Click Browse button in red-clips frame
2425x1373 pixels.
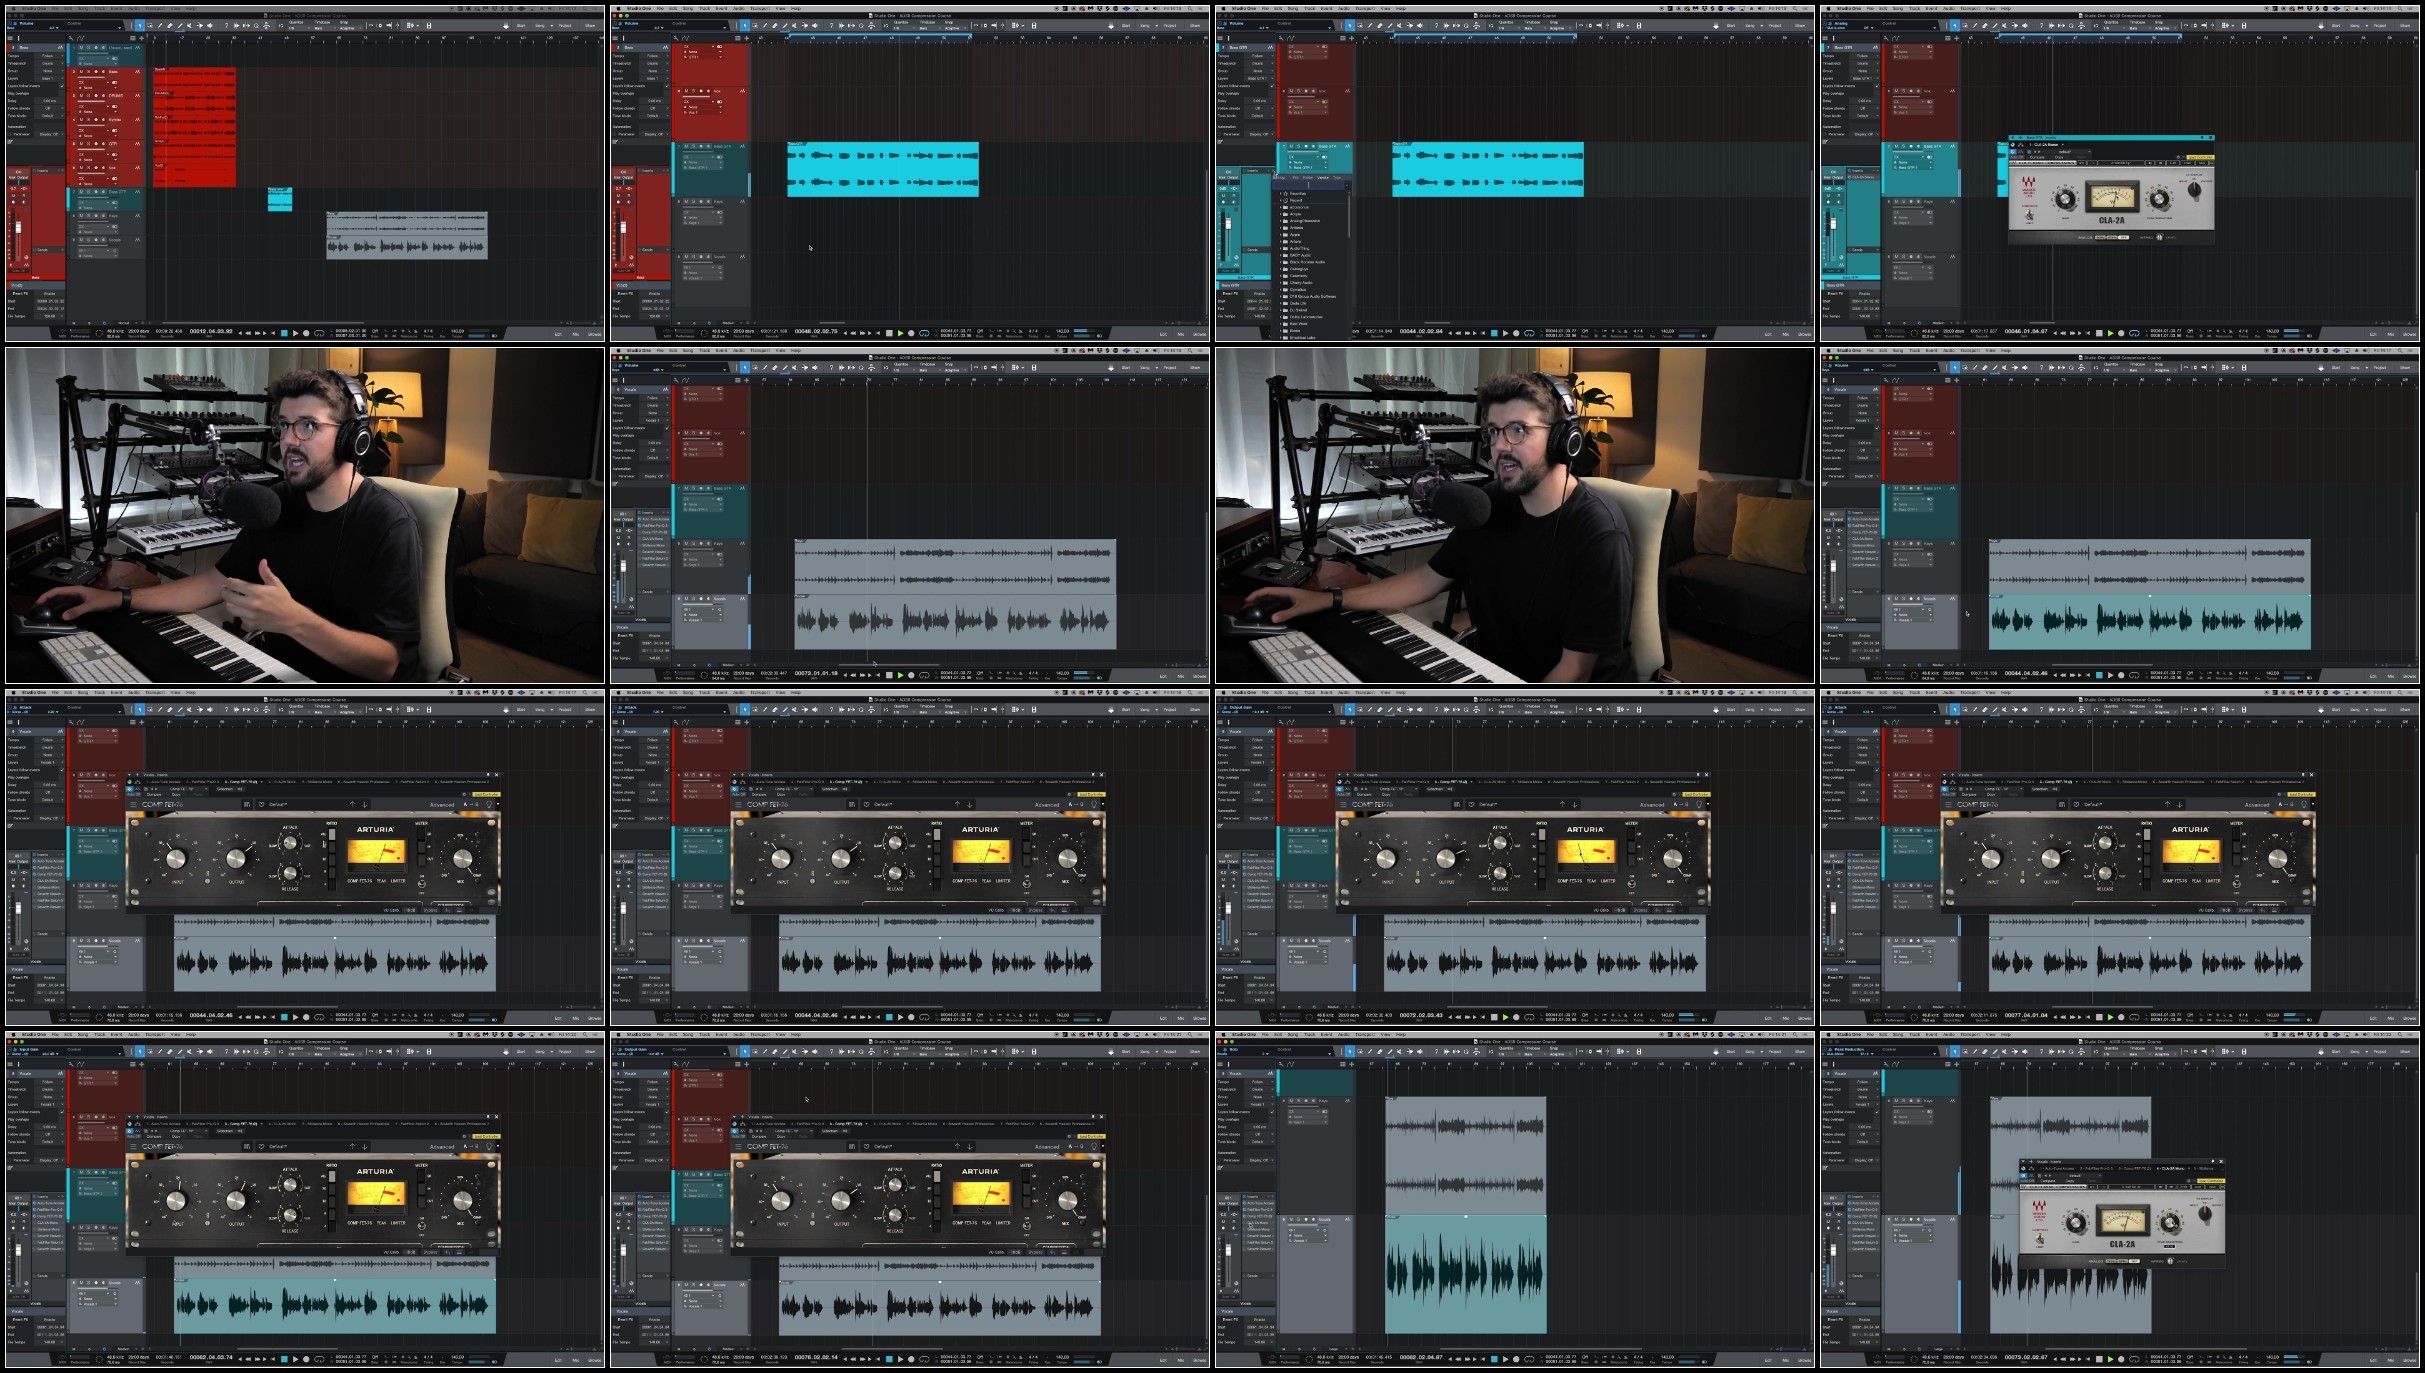pos(594,334)
